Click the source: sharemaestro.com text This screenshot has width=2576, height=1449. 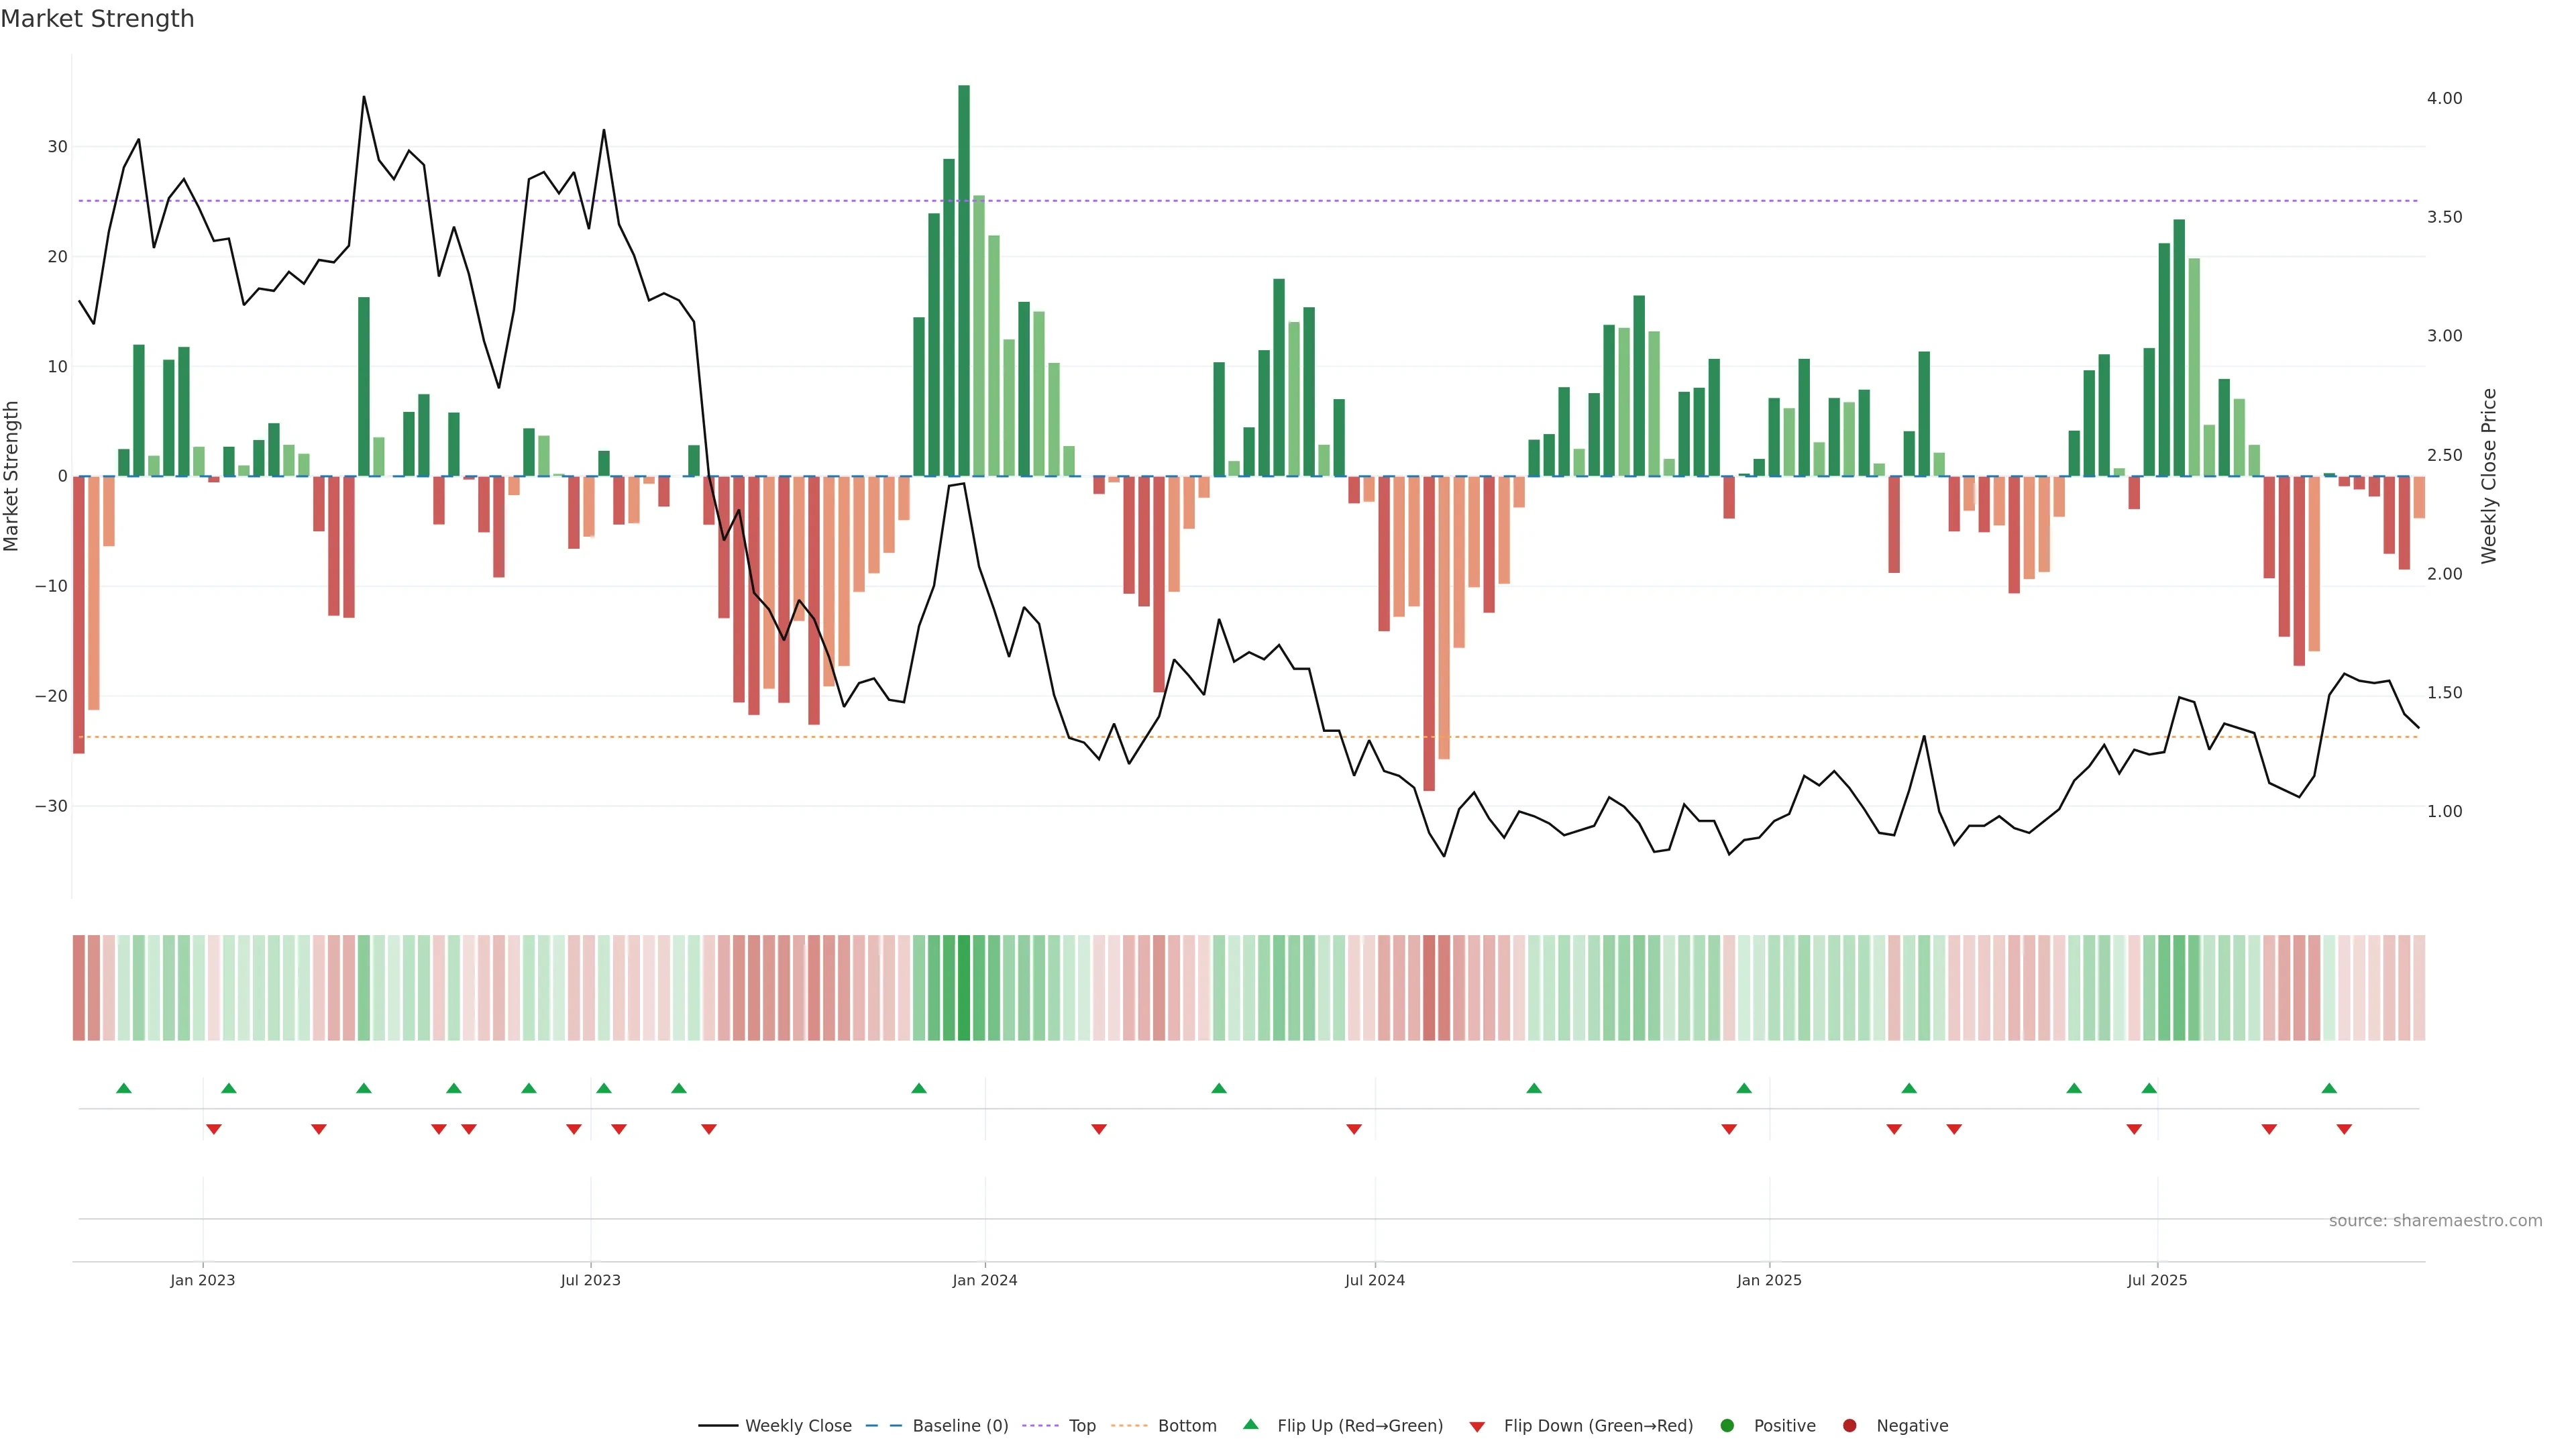tap(2435, 1221)
